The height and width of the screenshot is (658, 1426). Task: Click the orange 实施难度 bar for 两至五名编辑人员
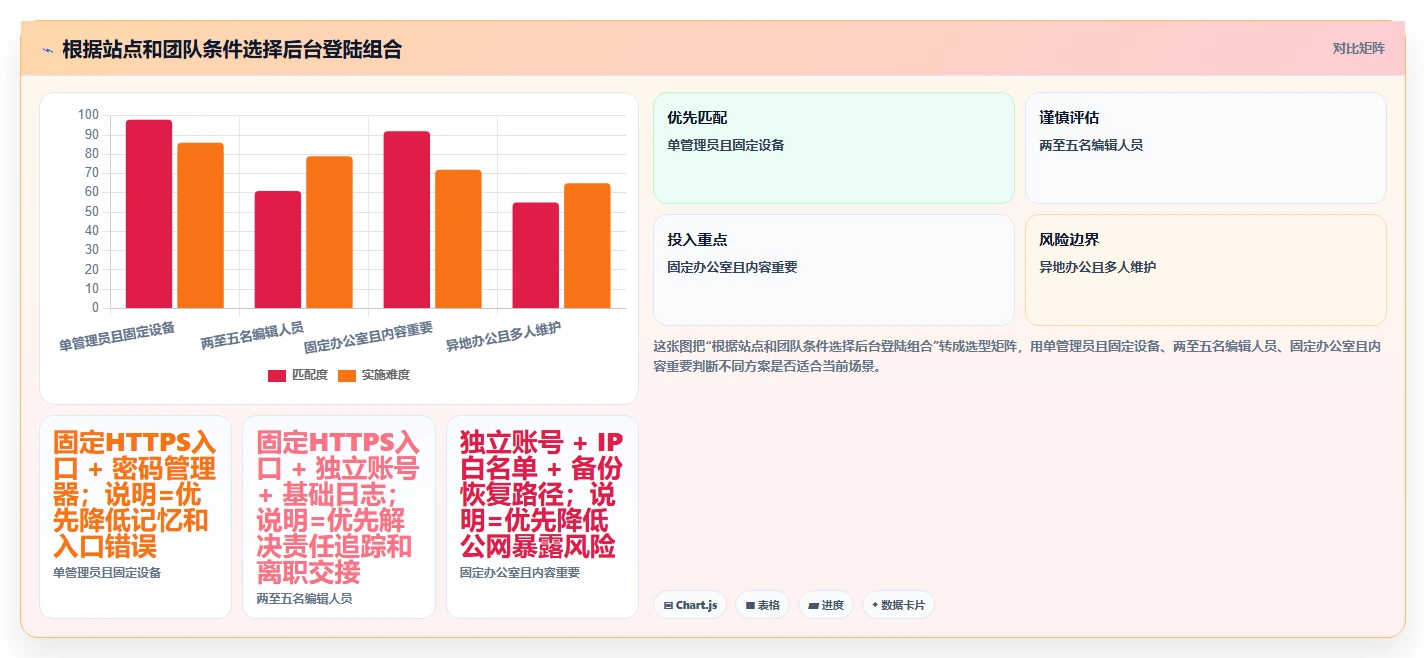click(x=330, y=232)
